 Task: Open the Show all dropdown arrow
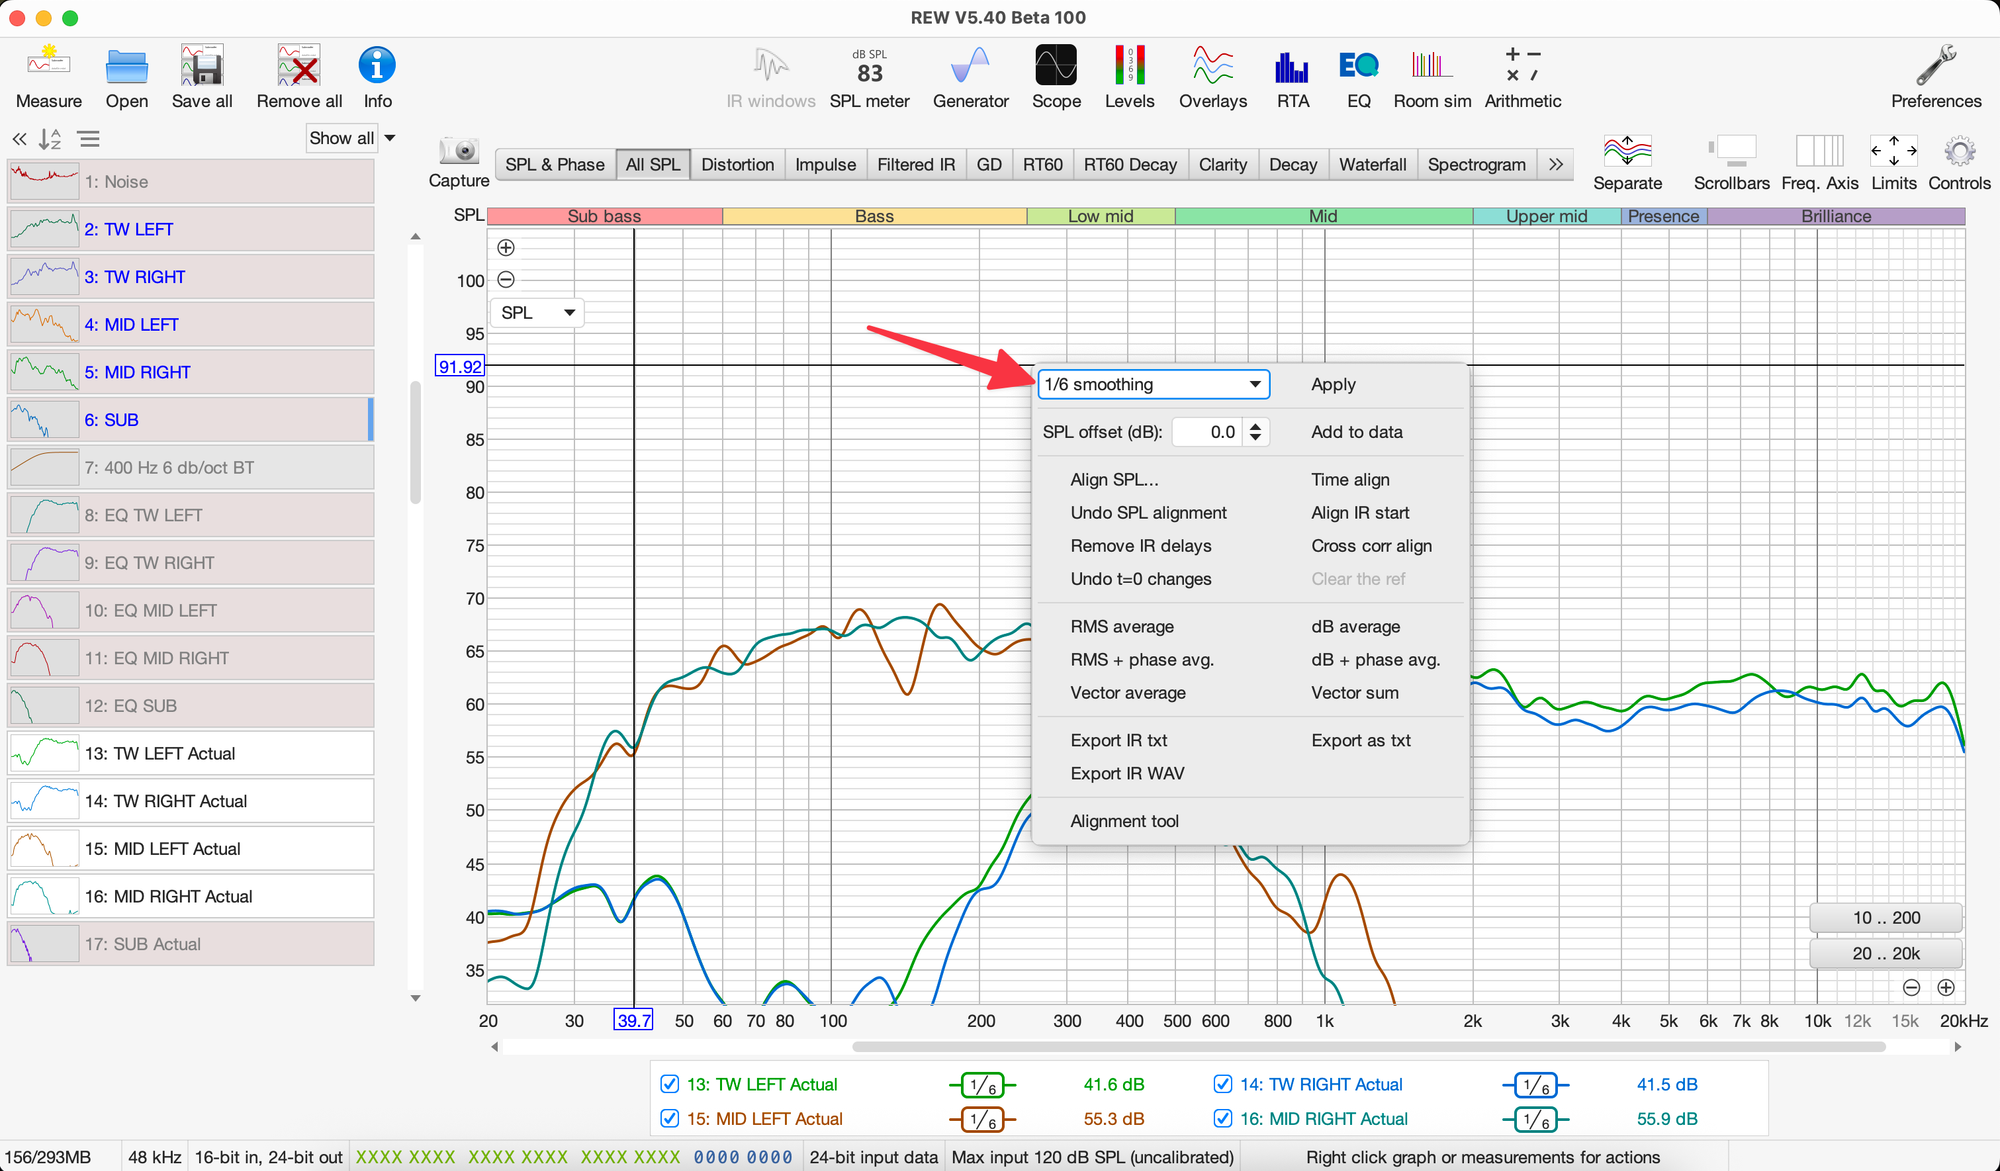point(390,138)
